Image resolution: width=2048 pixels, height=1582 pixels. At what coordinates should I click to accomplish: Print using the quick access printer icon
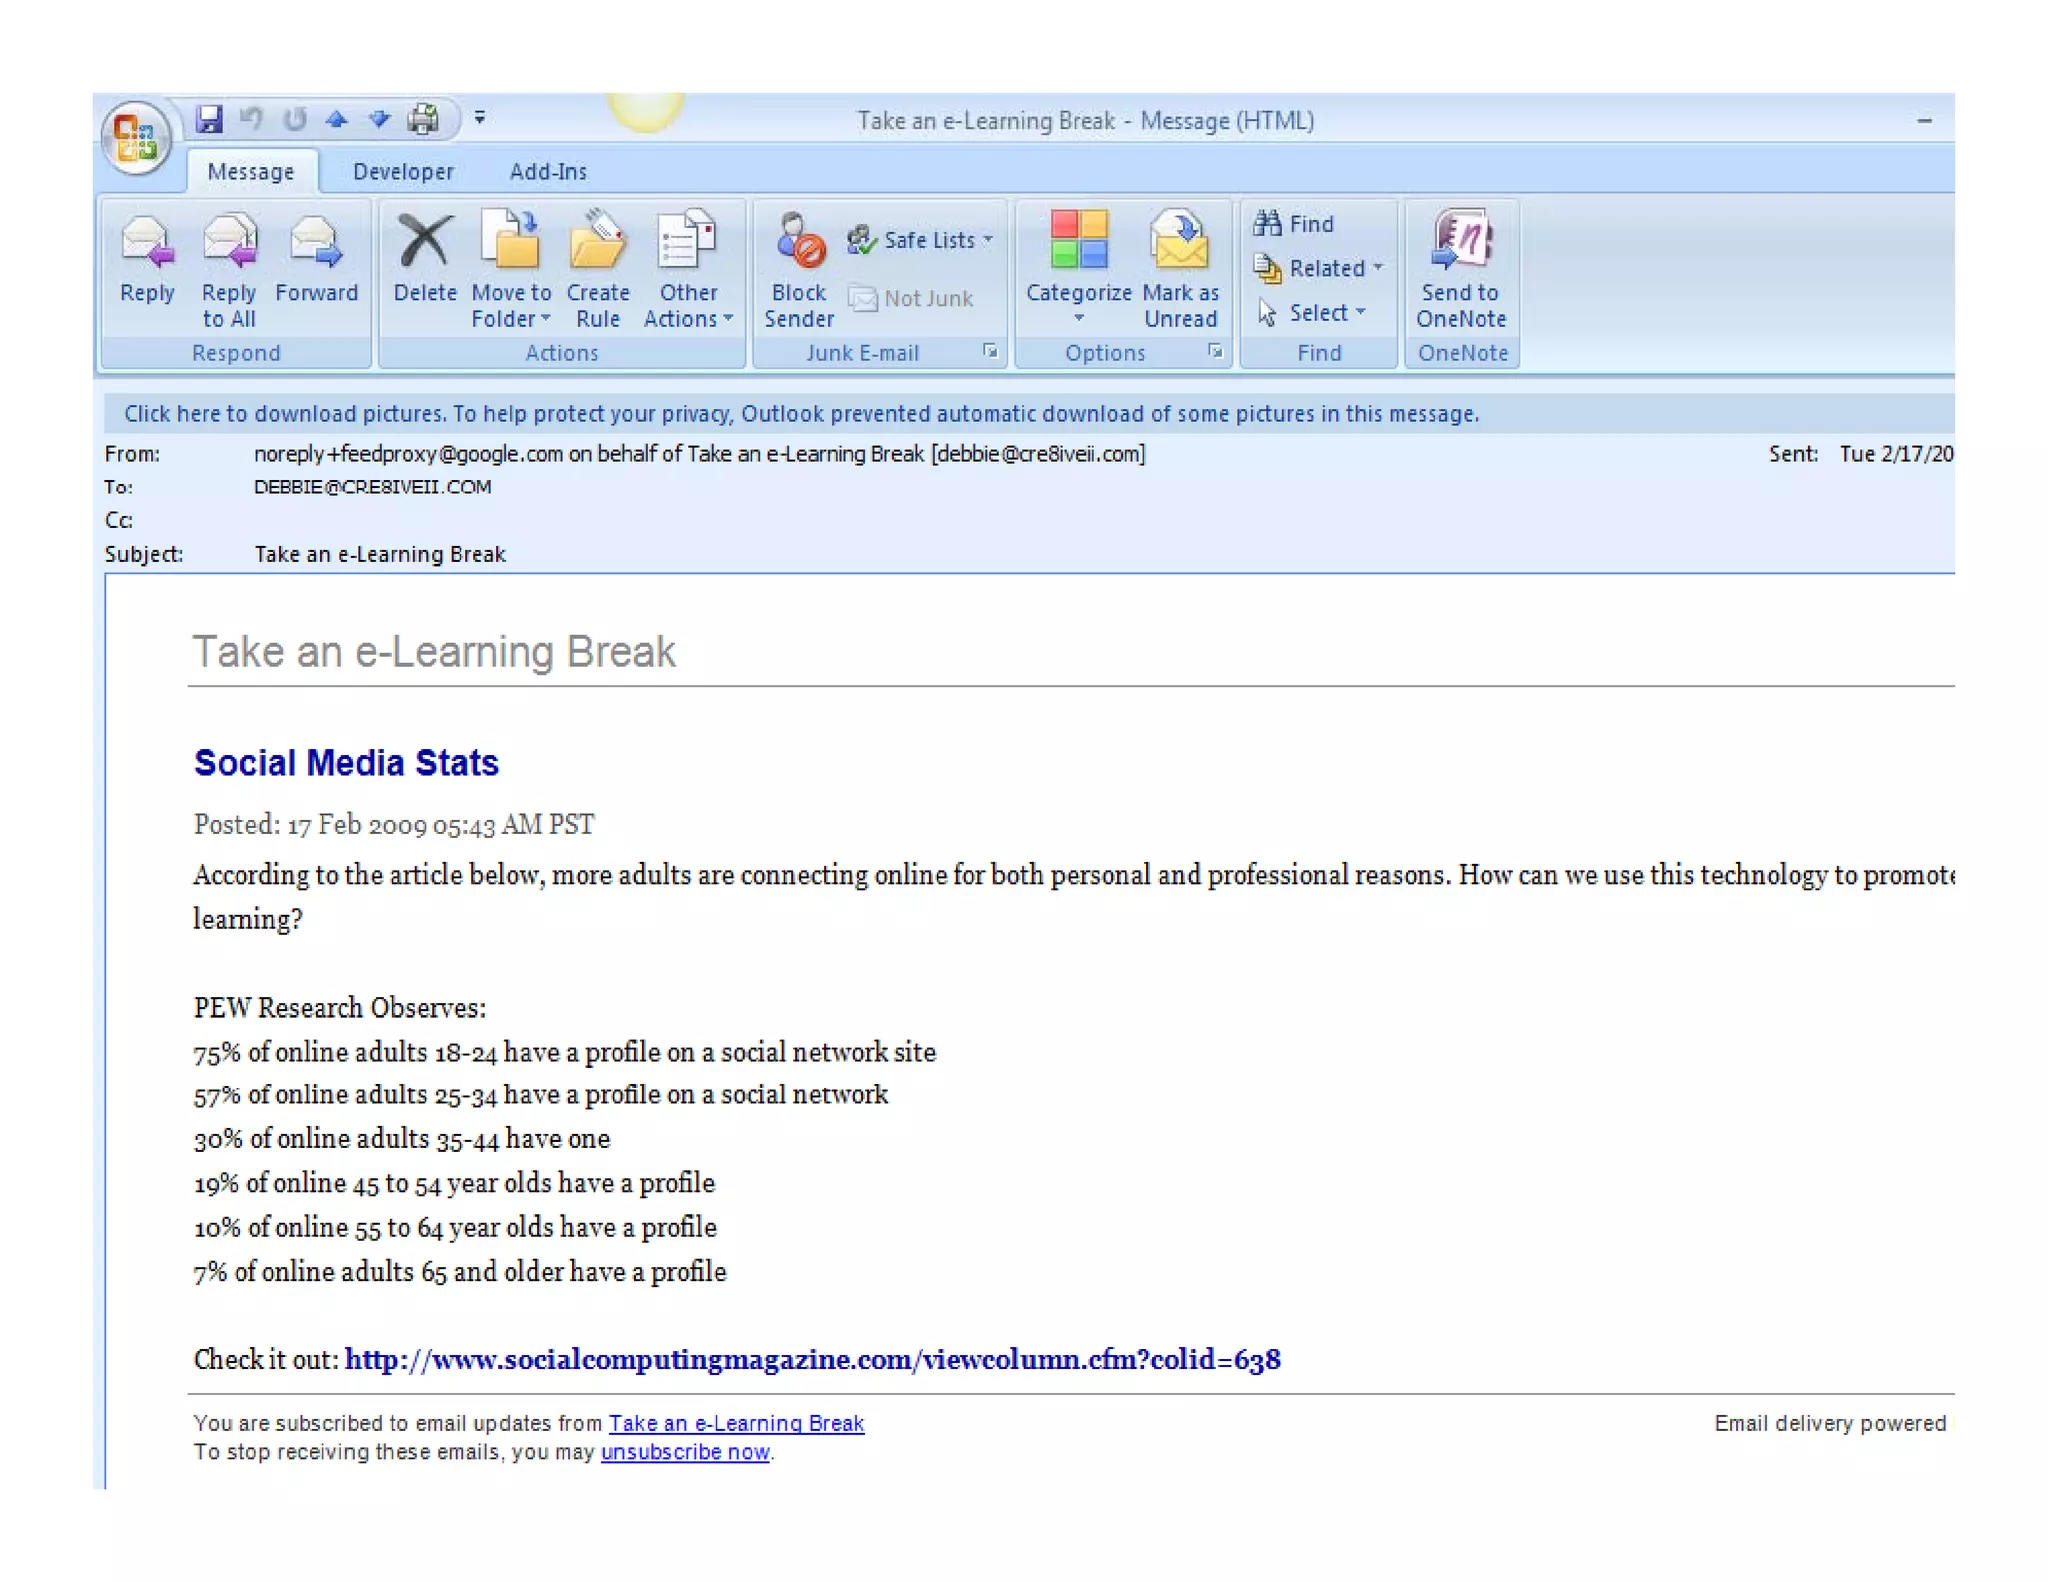(423, 119)
